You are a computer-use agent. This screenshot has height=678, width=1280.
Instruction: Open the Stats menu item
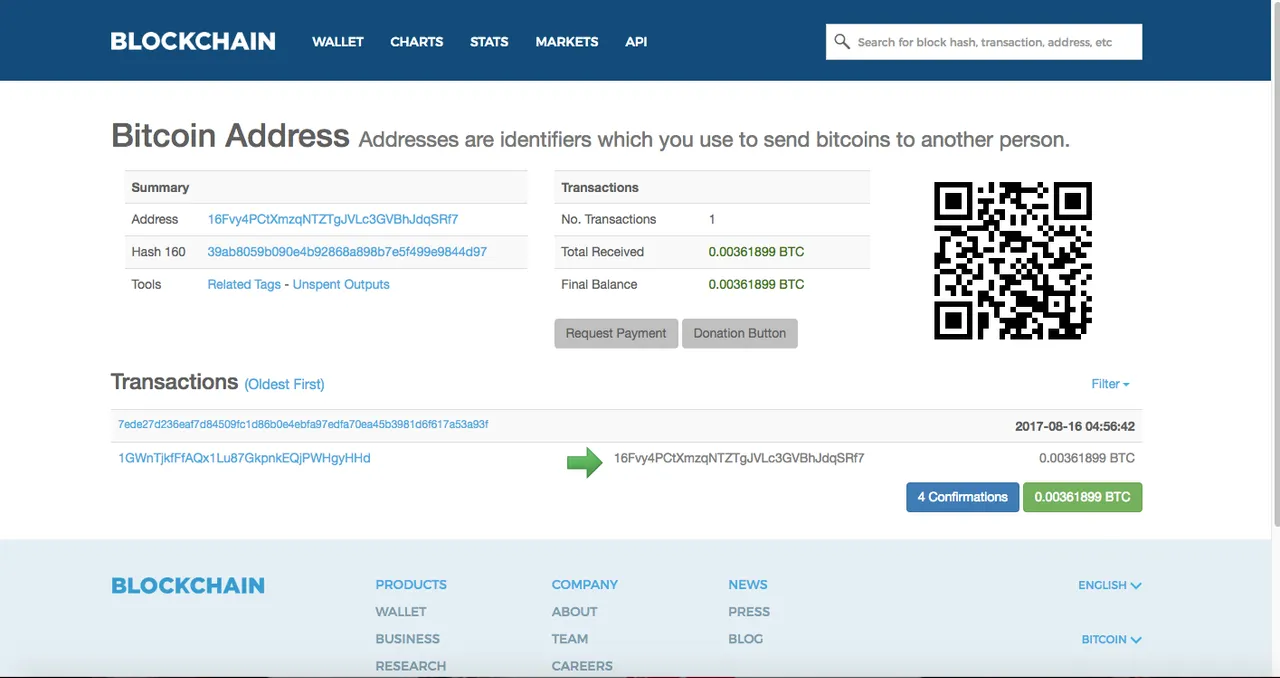tap(489, 42)
